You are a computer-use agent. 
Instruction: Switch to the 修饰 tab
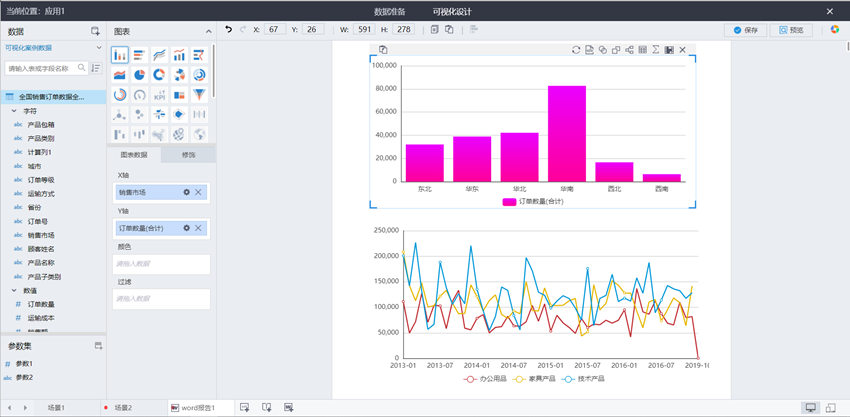(188, 155)
